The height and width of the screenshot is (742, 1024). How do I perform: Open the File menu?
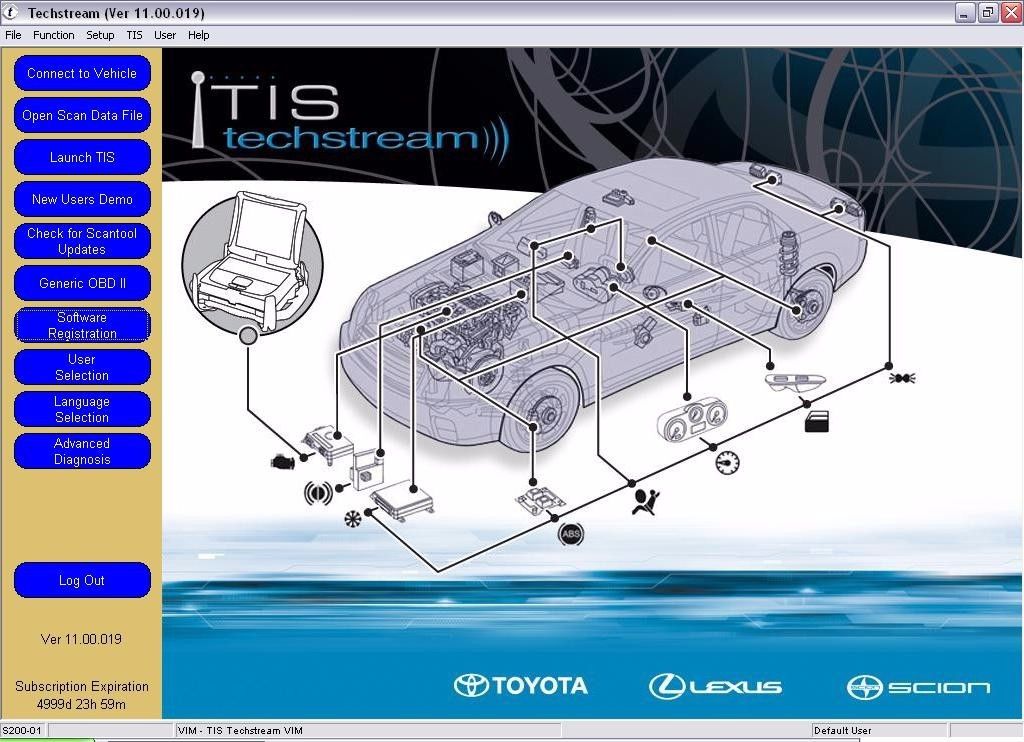click(x=13, y=35)
